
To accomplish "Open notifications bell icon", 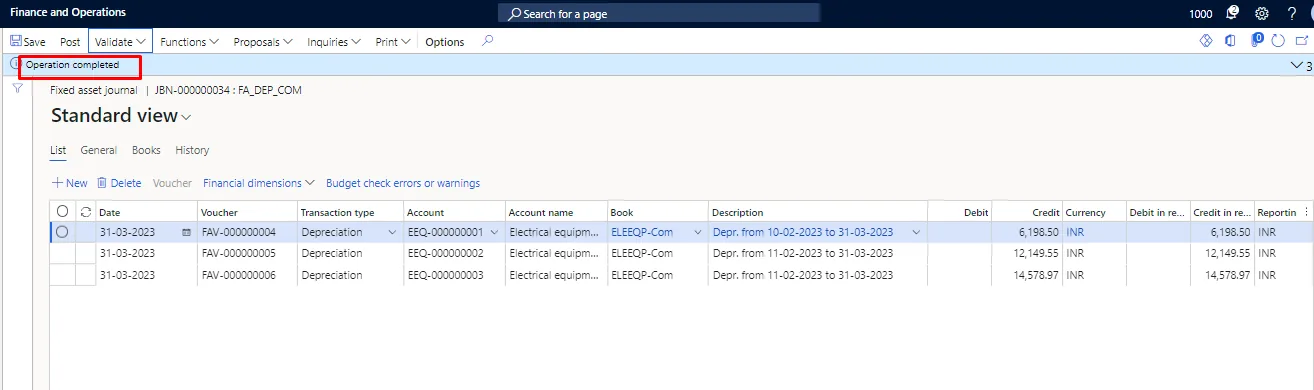I will click(x=1232, y=13).
